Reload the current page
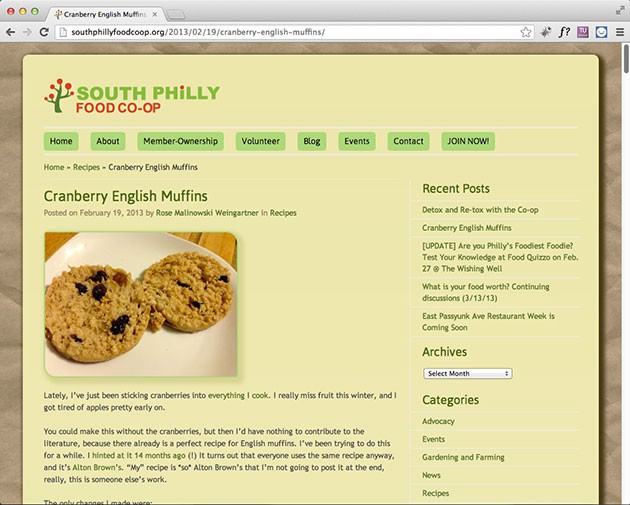 (44, 32)
